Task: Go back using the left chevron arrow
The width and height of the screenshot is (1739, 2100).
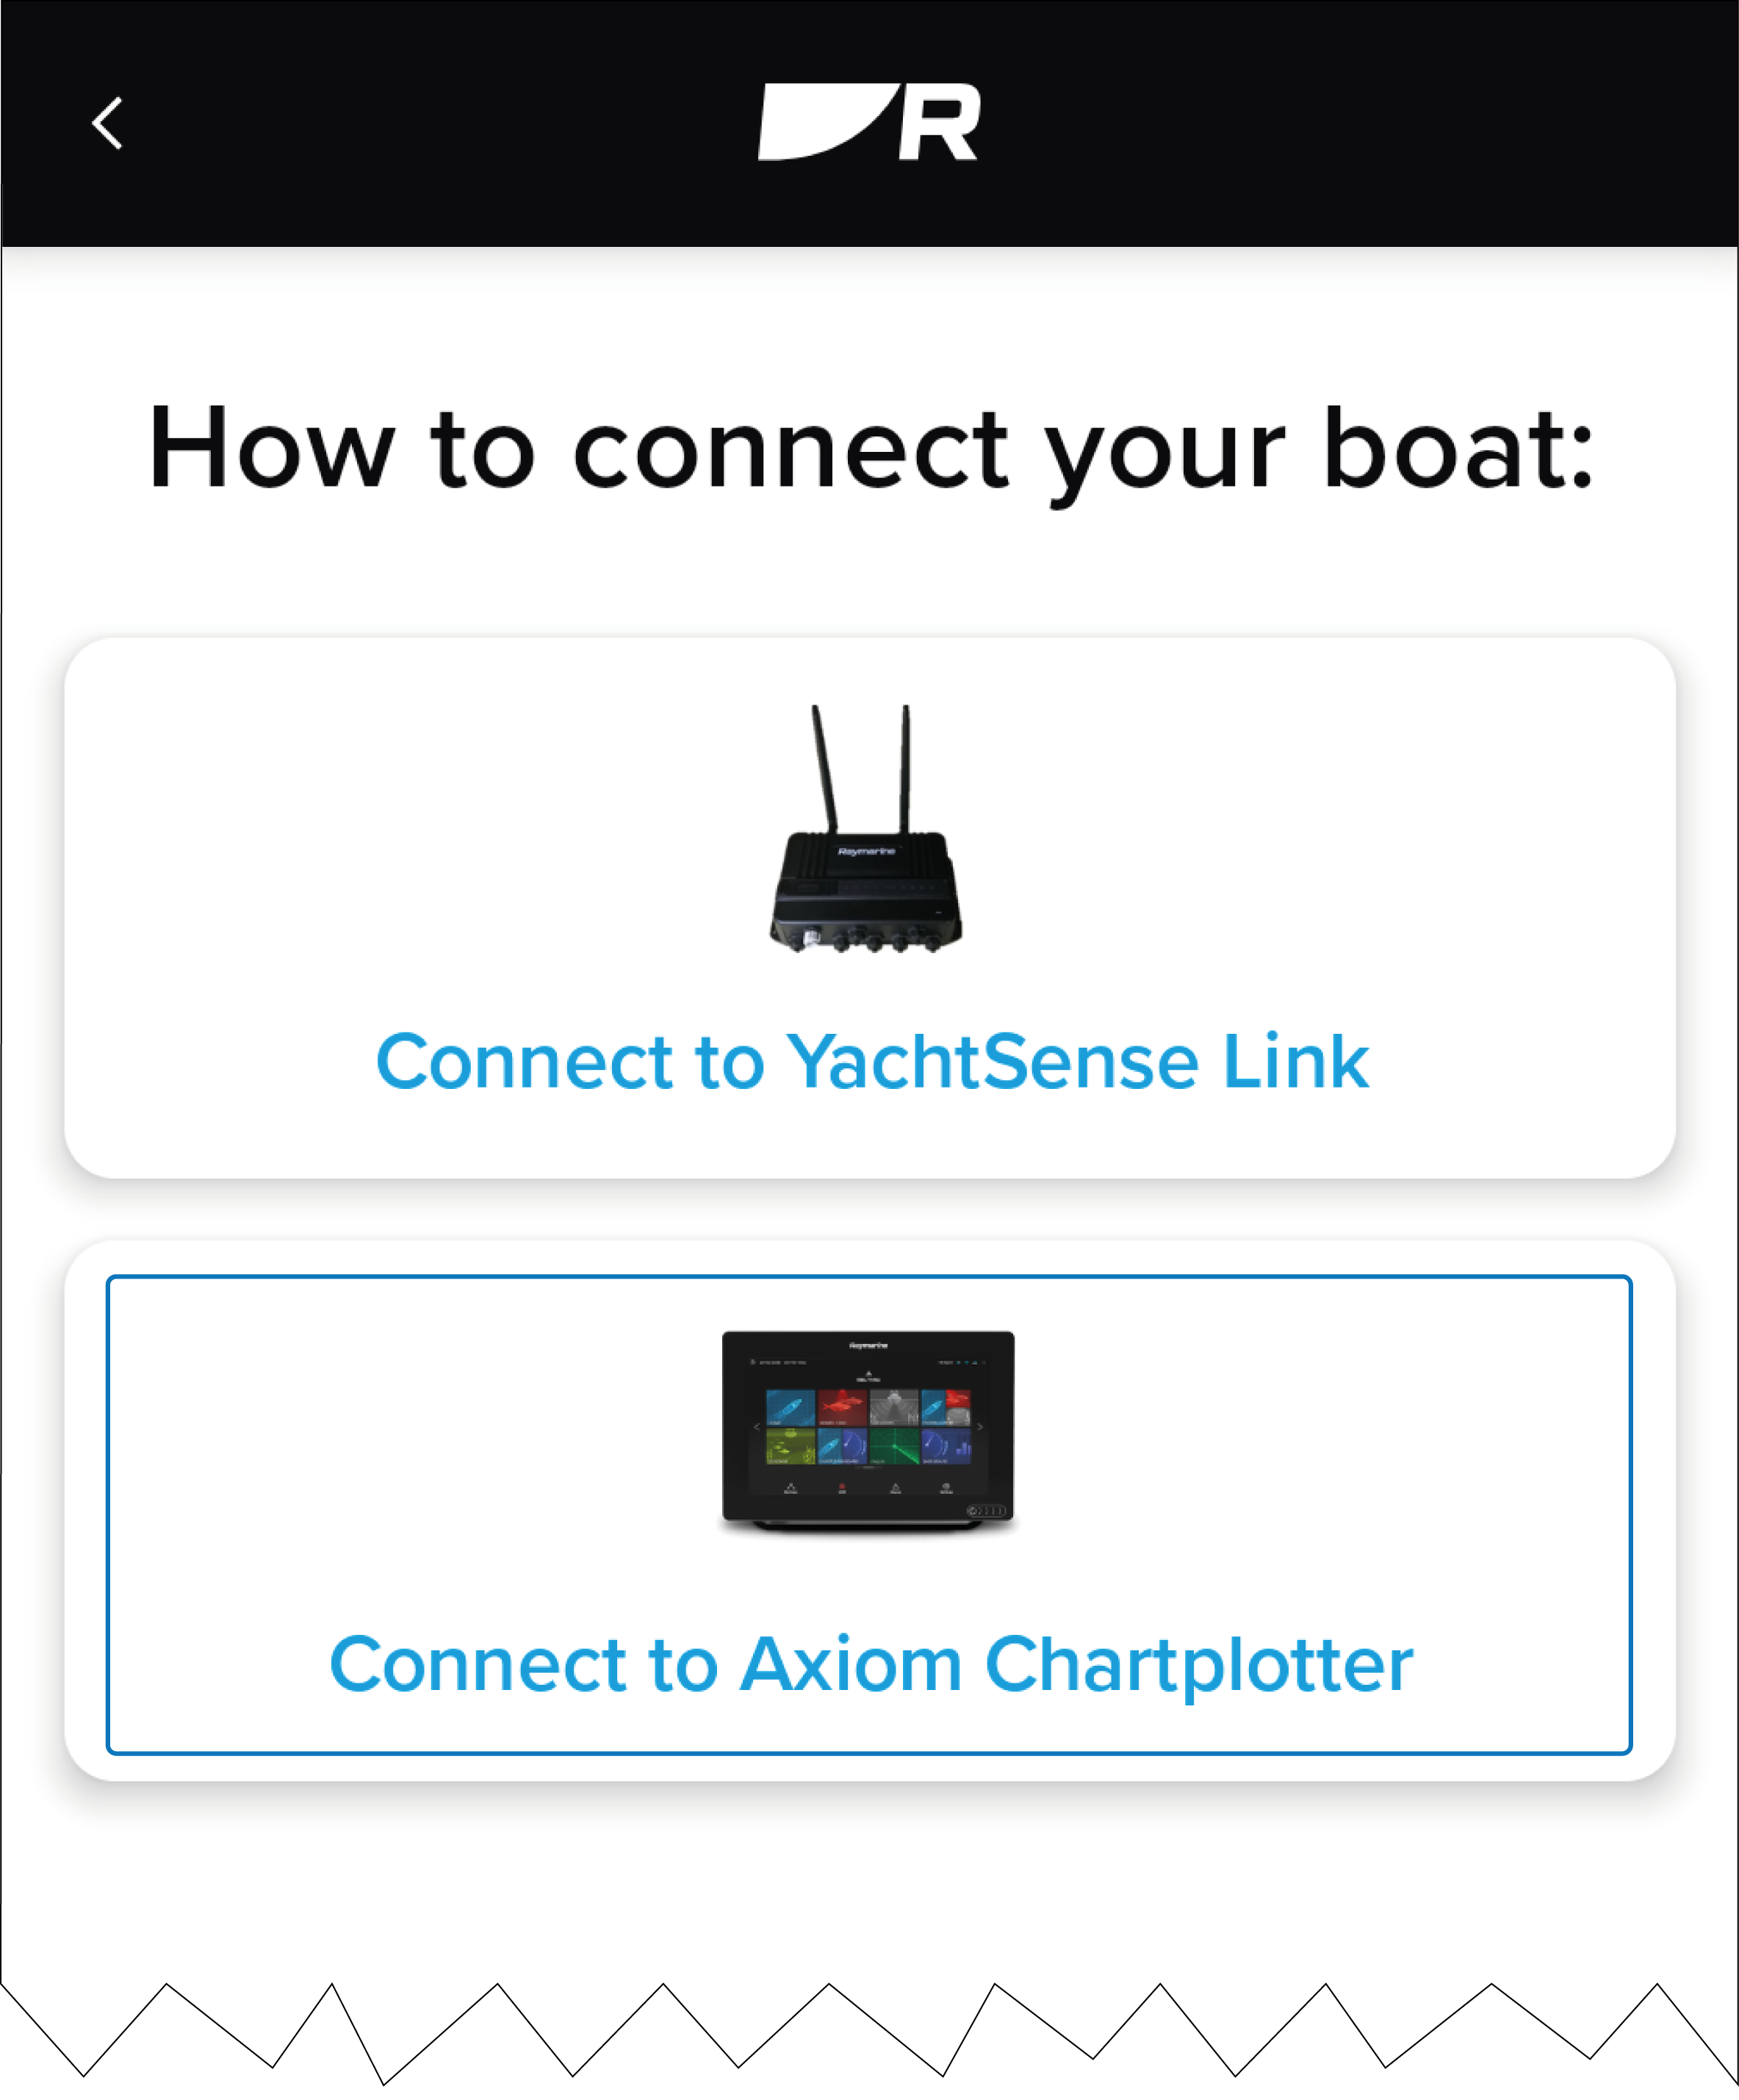Action: (107, 123)
